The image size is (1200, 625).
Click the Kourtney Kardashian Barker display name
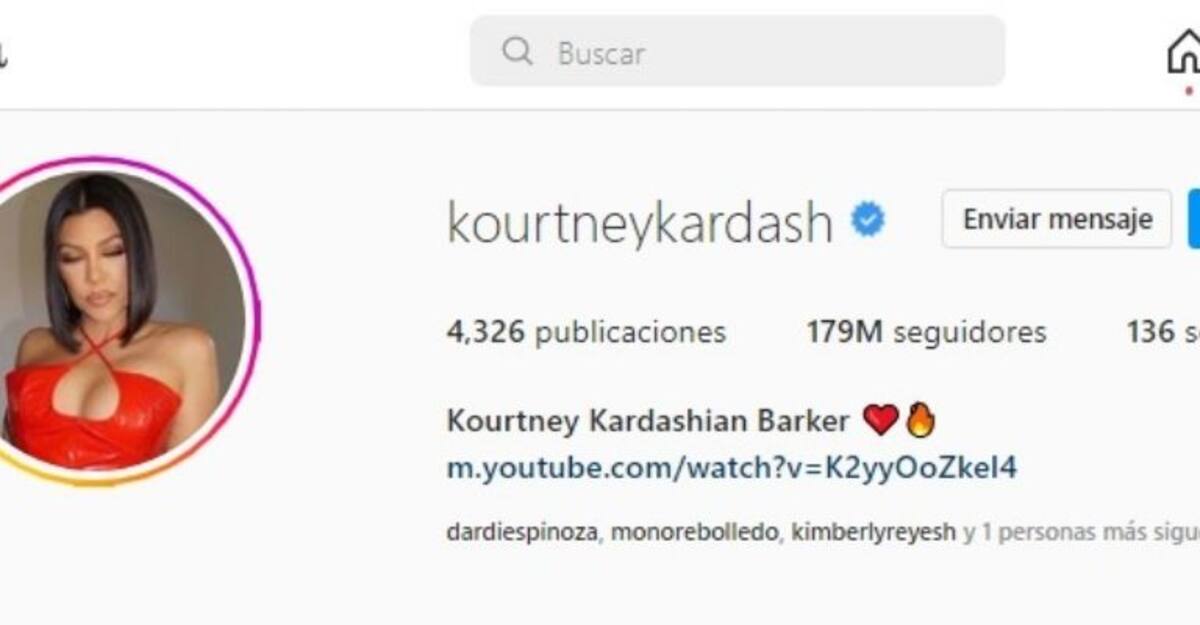647,421
